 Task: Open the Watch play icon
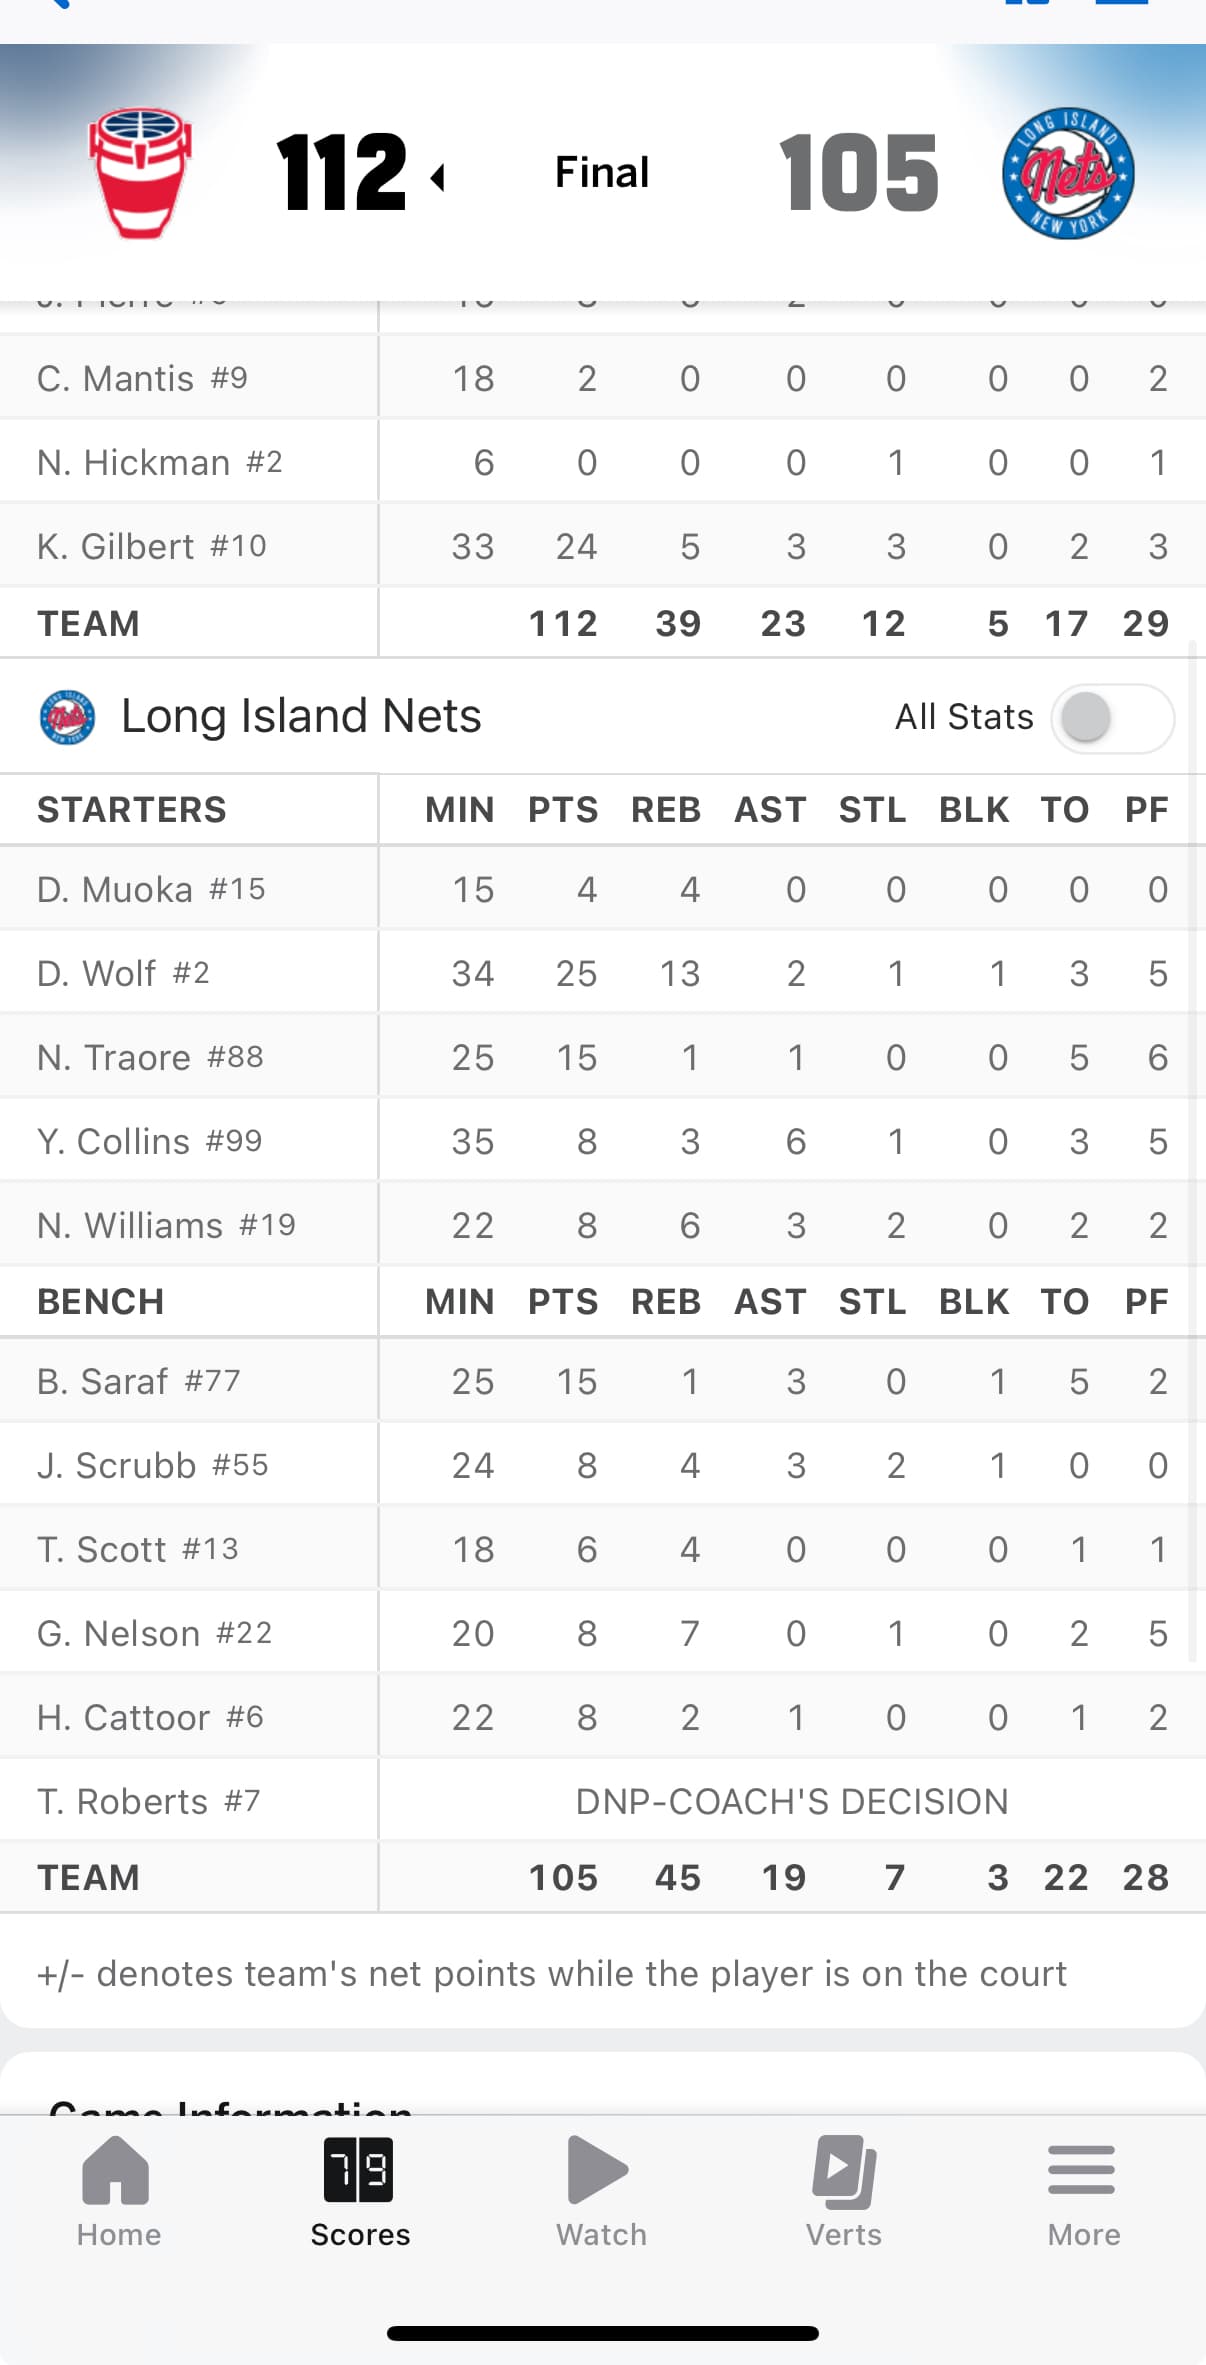(598, 2170)
